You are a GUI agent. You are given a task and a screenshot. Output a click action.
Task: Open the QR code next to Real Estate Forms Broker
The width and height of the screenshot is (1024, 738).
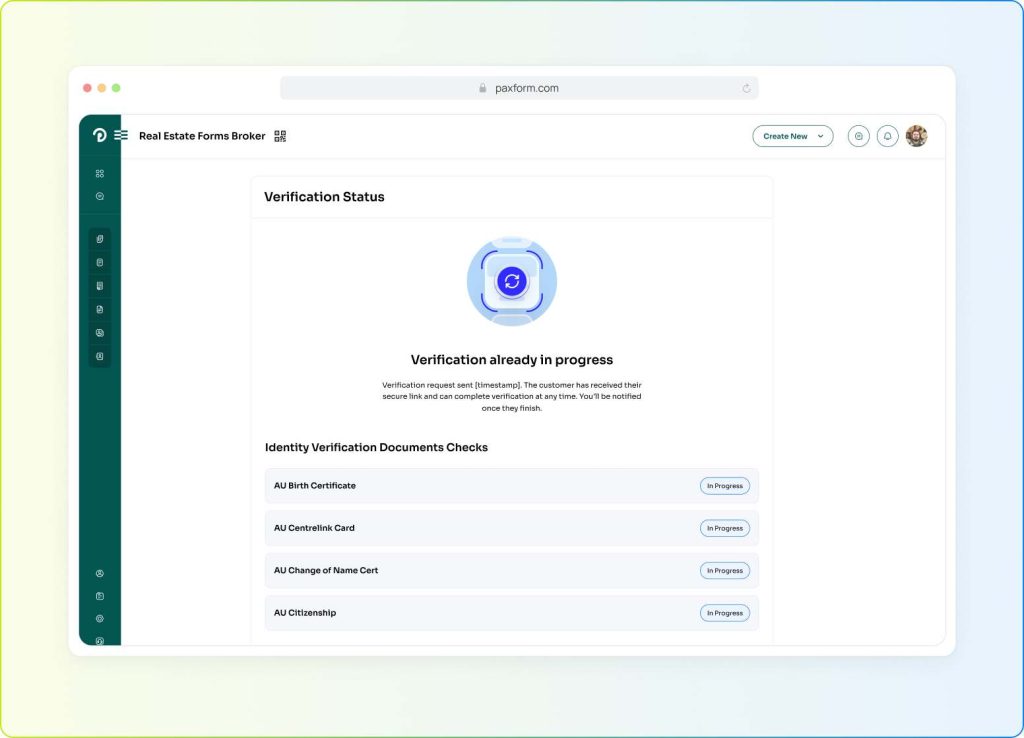click(x=280, y=136)
